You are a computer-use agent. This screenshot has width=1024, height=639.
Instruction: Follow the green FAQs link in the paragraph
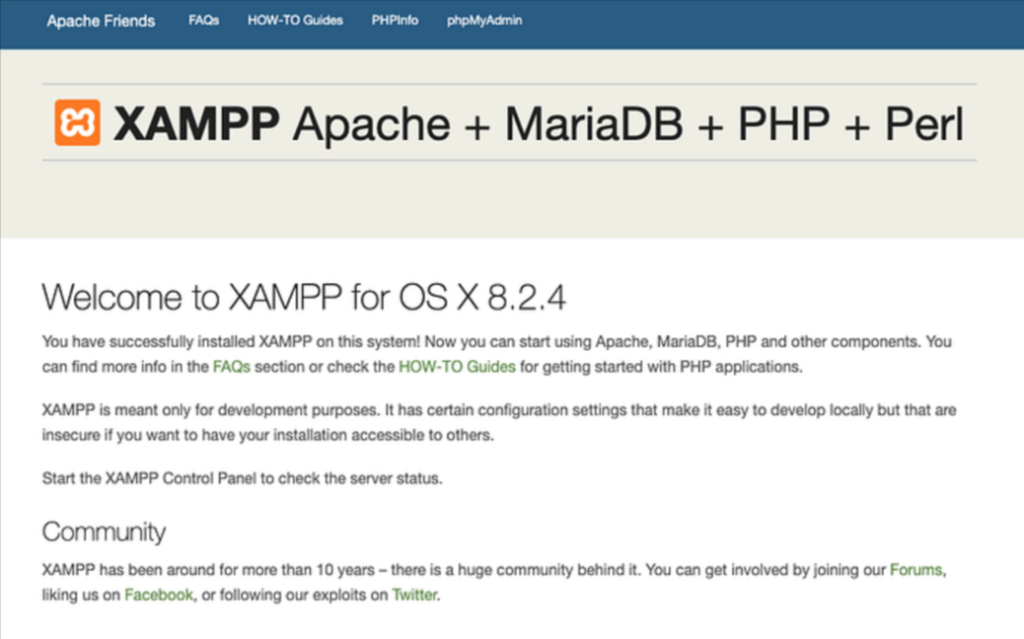tap(231, 367)
